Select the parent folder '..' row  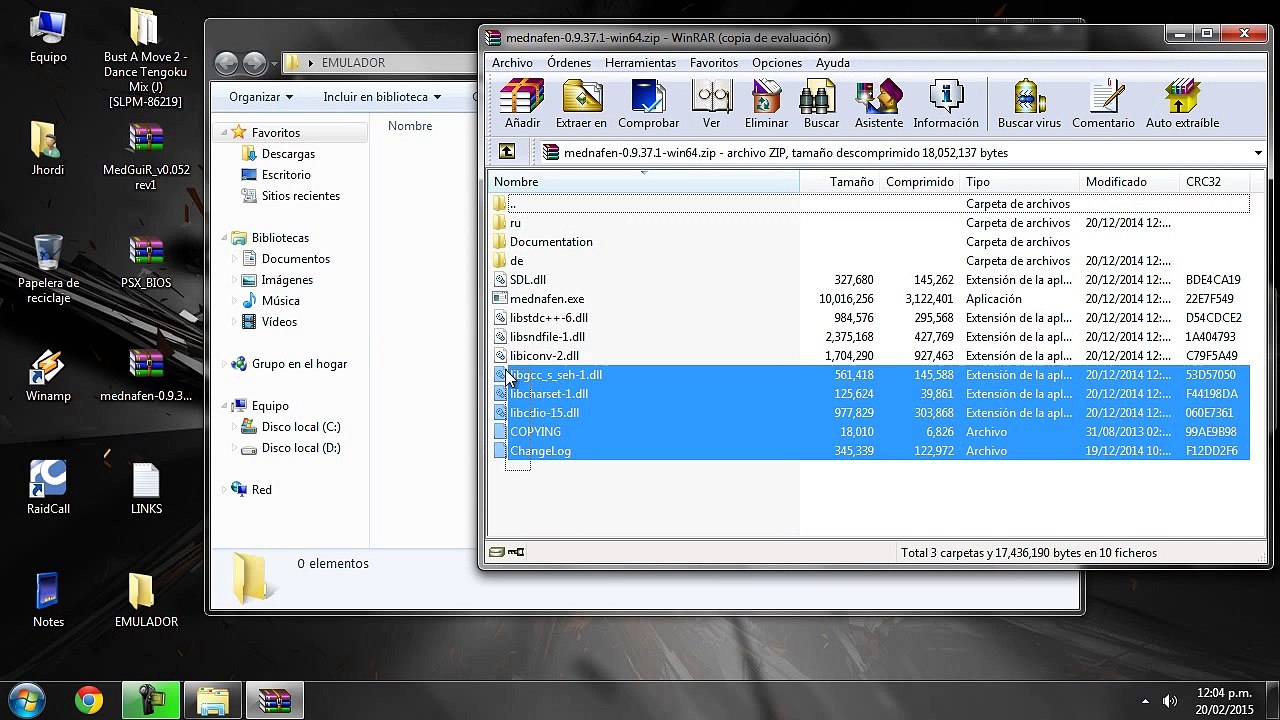pyautogui.click(x=869, y=203)
